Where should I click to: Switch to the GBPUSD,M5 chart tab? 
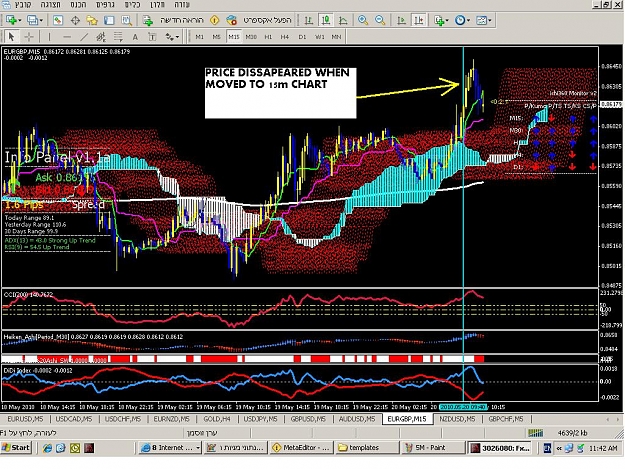308,419
